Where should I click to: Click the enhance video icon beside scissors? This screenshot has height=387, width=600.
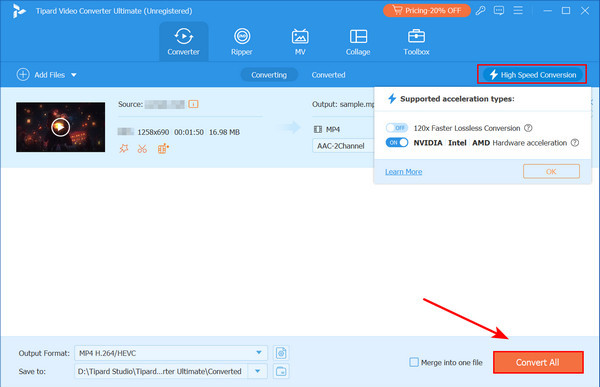(163, 149)
